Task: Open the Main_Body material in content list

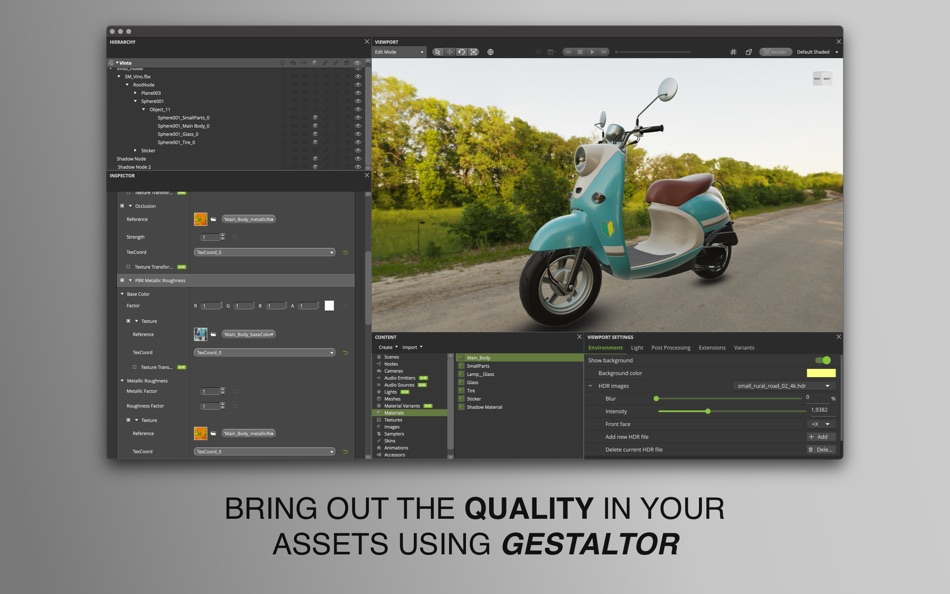Action: click(520, 358)
